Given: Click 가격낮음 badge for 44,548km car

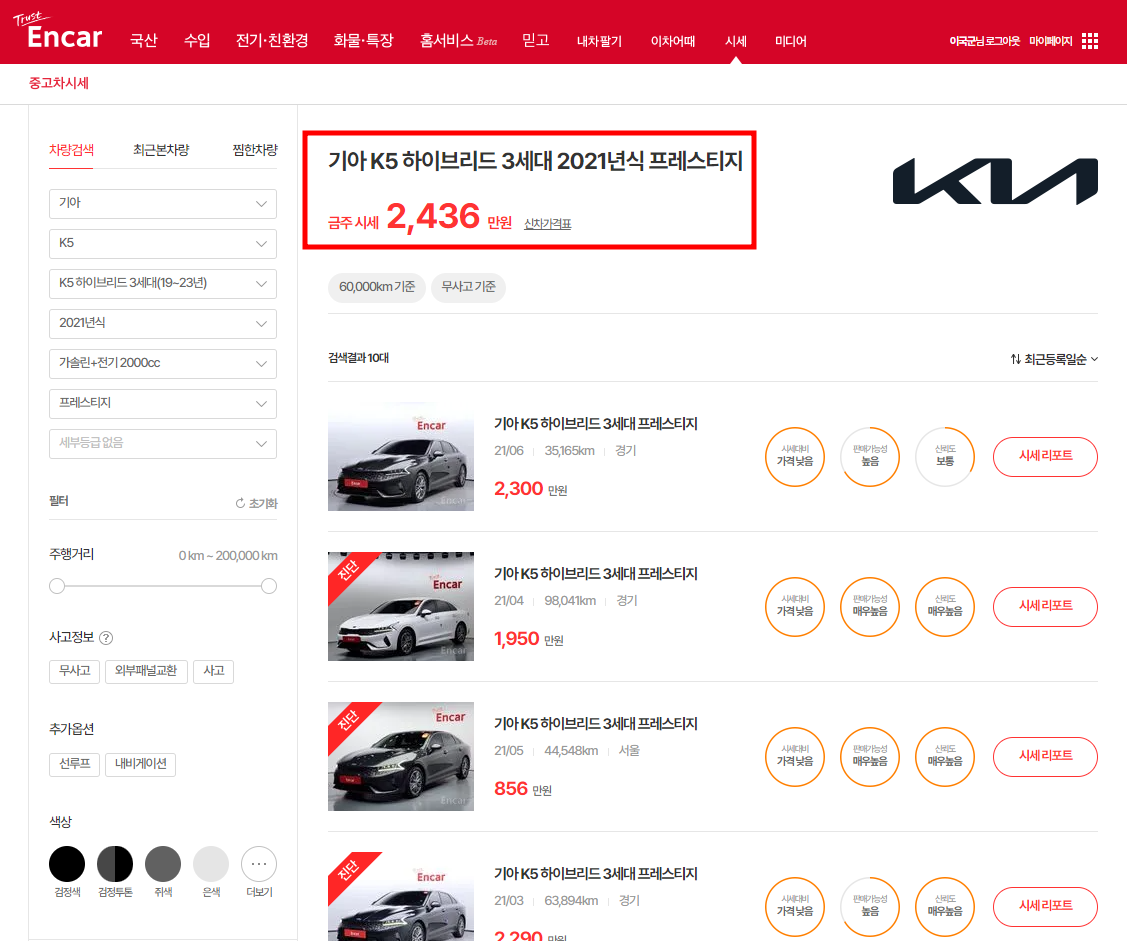Looking at the screenshot, I should coord(795,757).
